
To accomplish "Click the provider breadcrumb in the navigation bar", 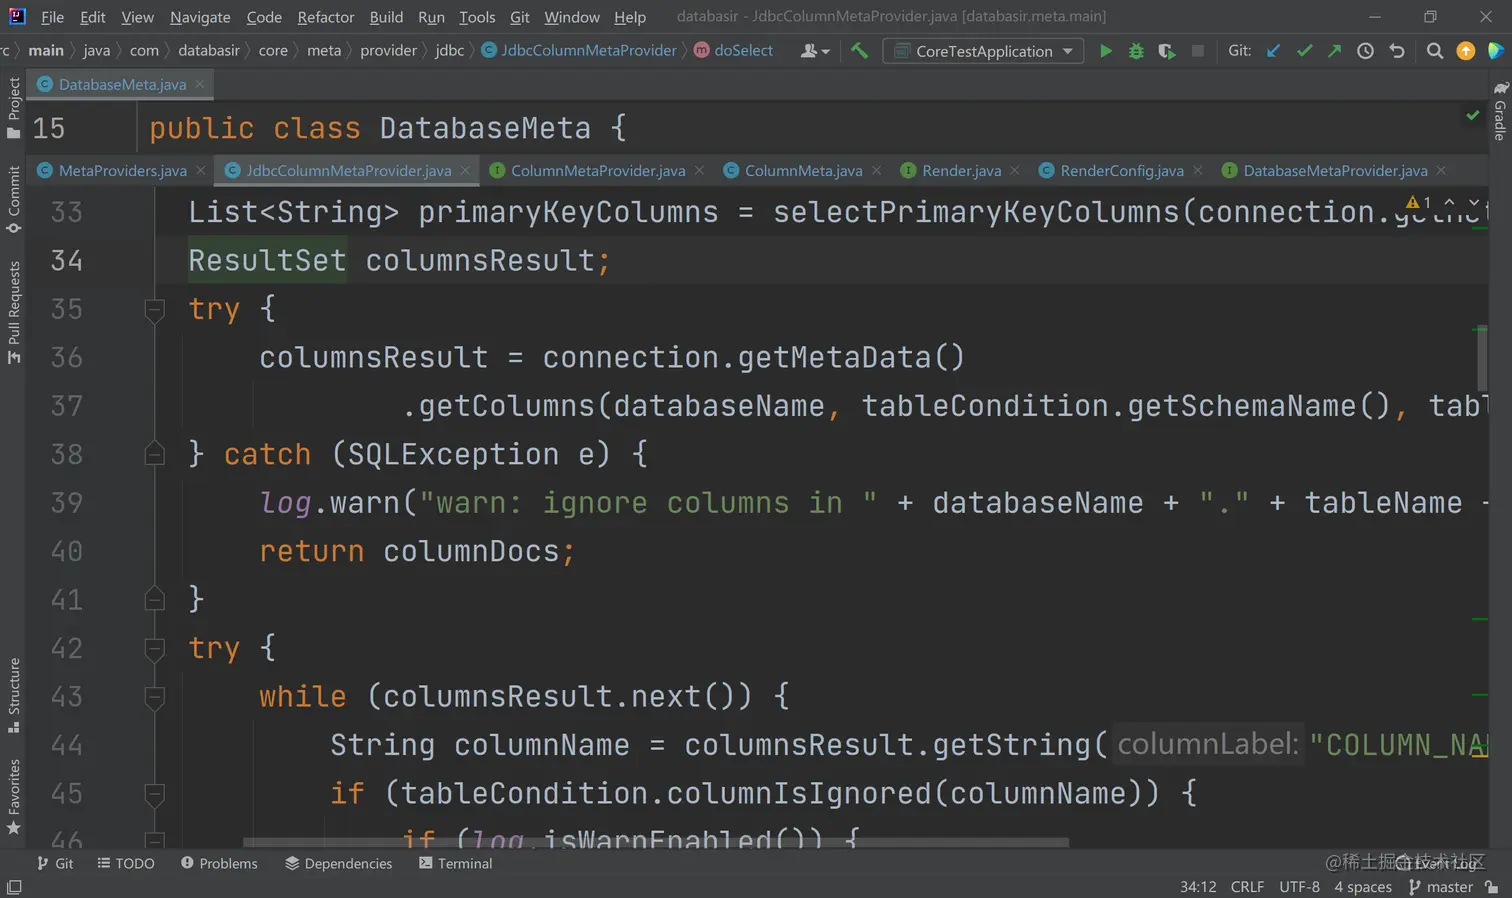I will pyautogui.click(x=388, y=50).
